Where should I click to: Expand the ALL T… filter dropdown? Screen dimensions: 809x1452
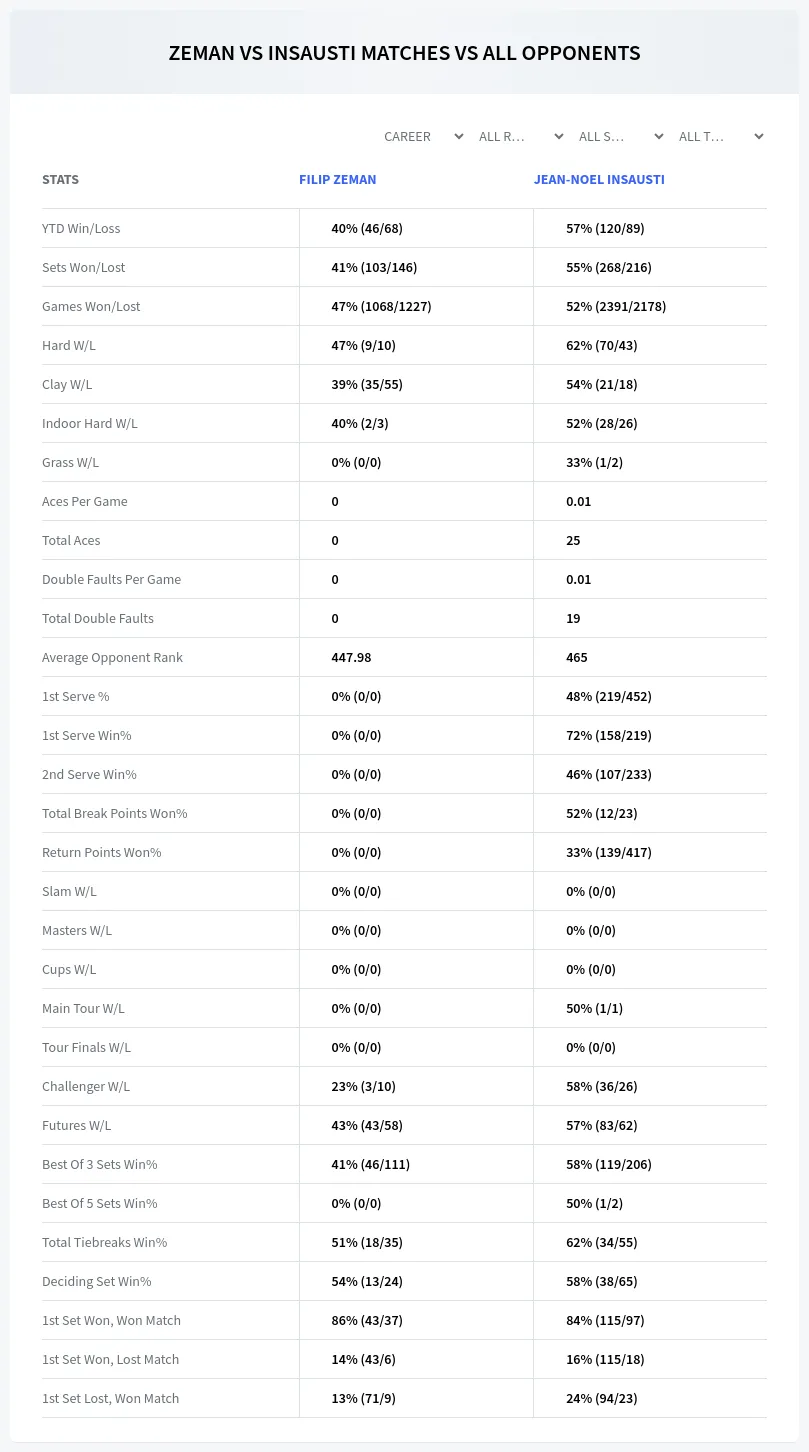[720, 136]
